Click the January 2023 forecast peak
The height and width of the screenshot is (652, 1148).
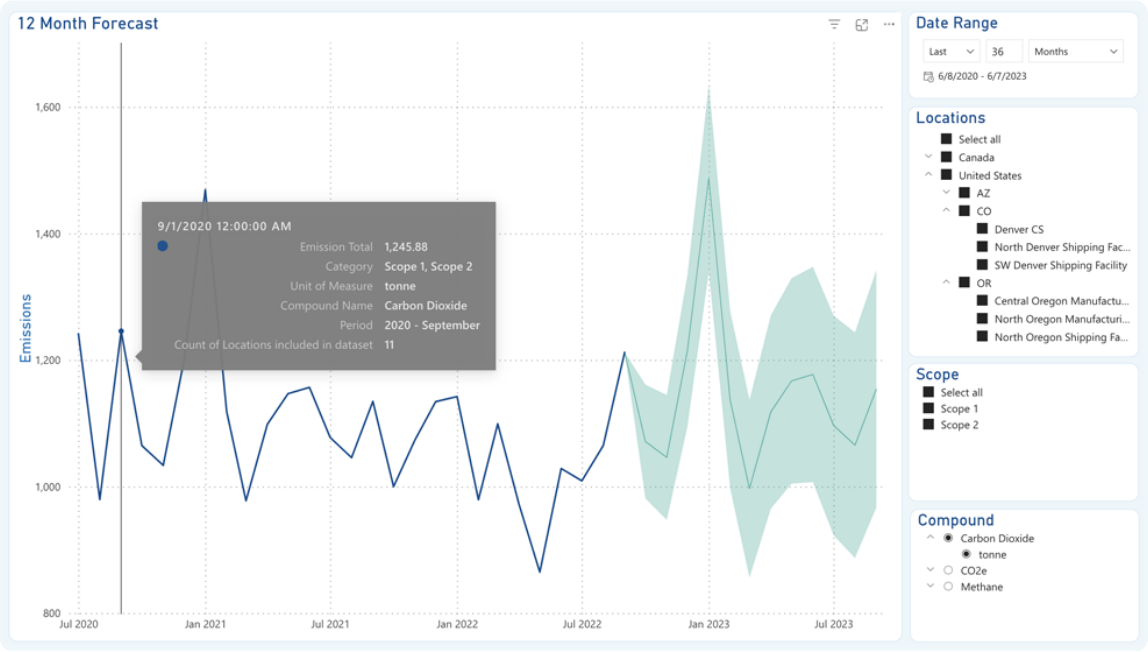709,178
